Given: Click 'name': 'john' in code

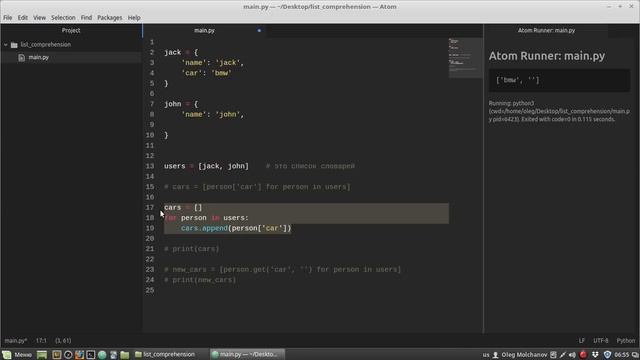Looking at the screenshot, I should [x=212, y=115].
